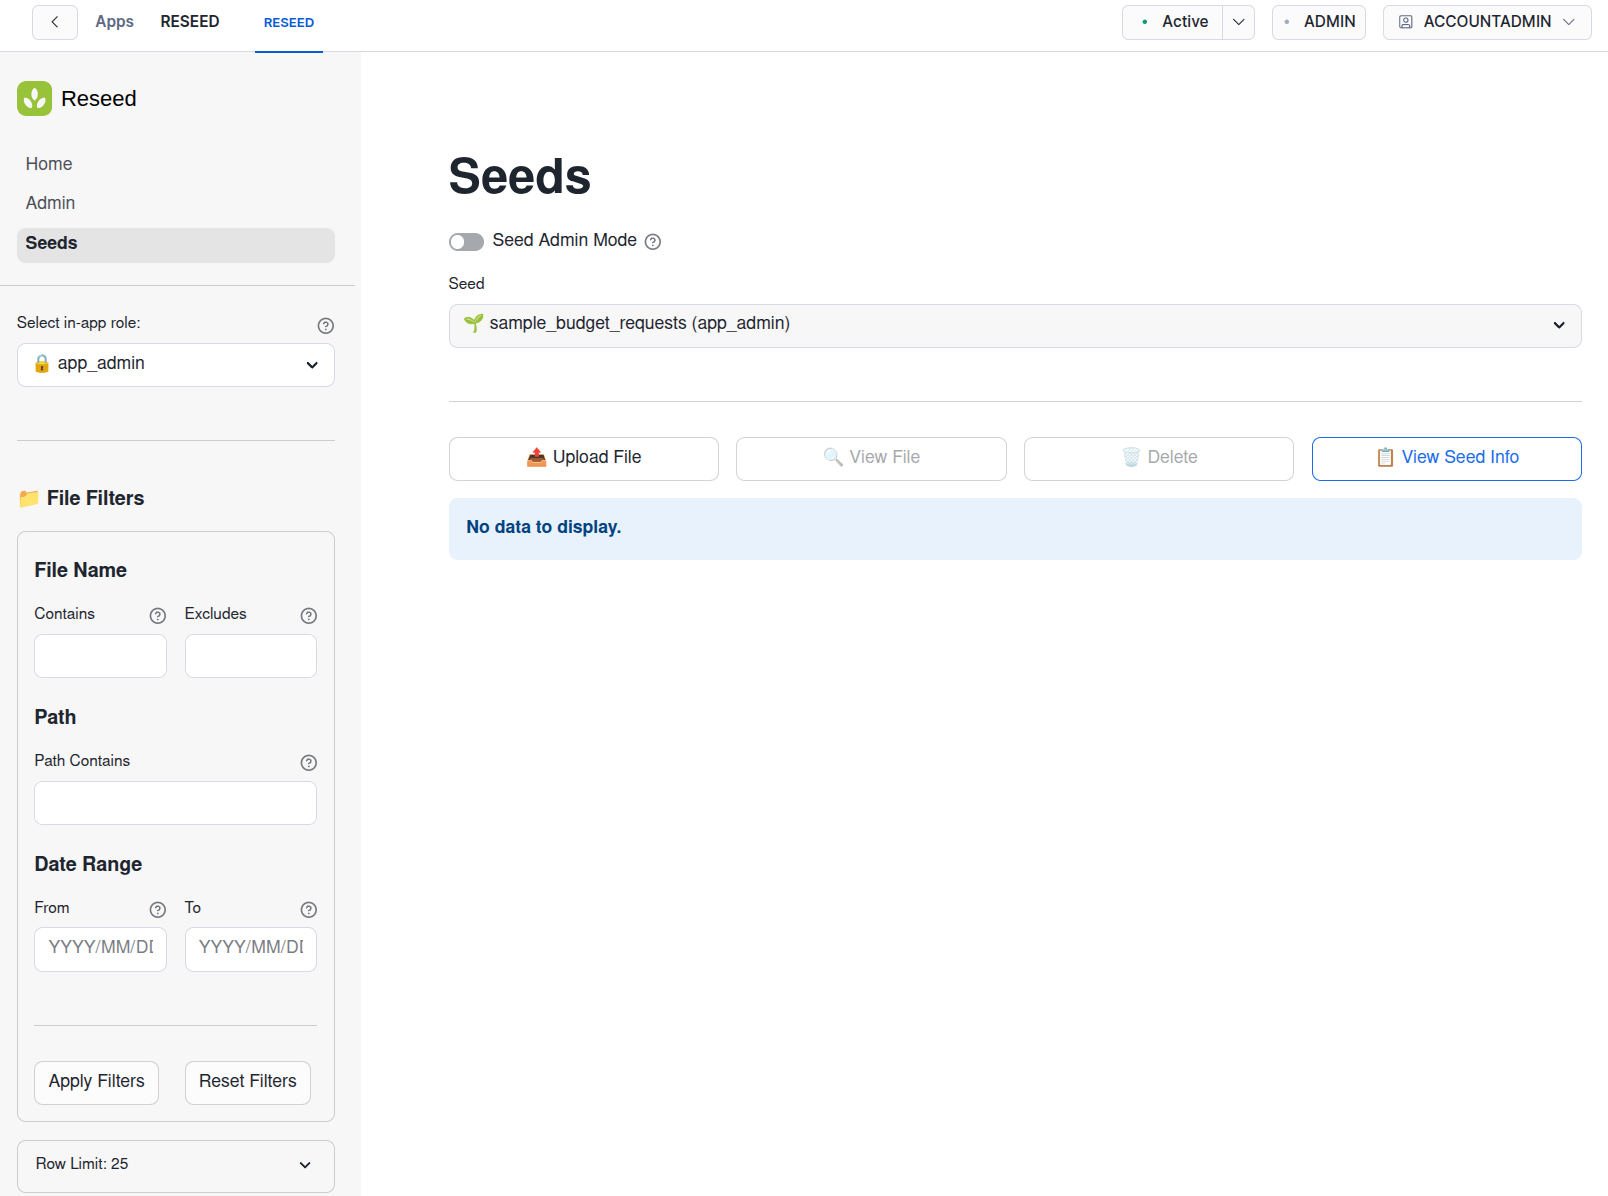Click the Apply Filters button

(x=96, y=1082)
